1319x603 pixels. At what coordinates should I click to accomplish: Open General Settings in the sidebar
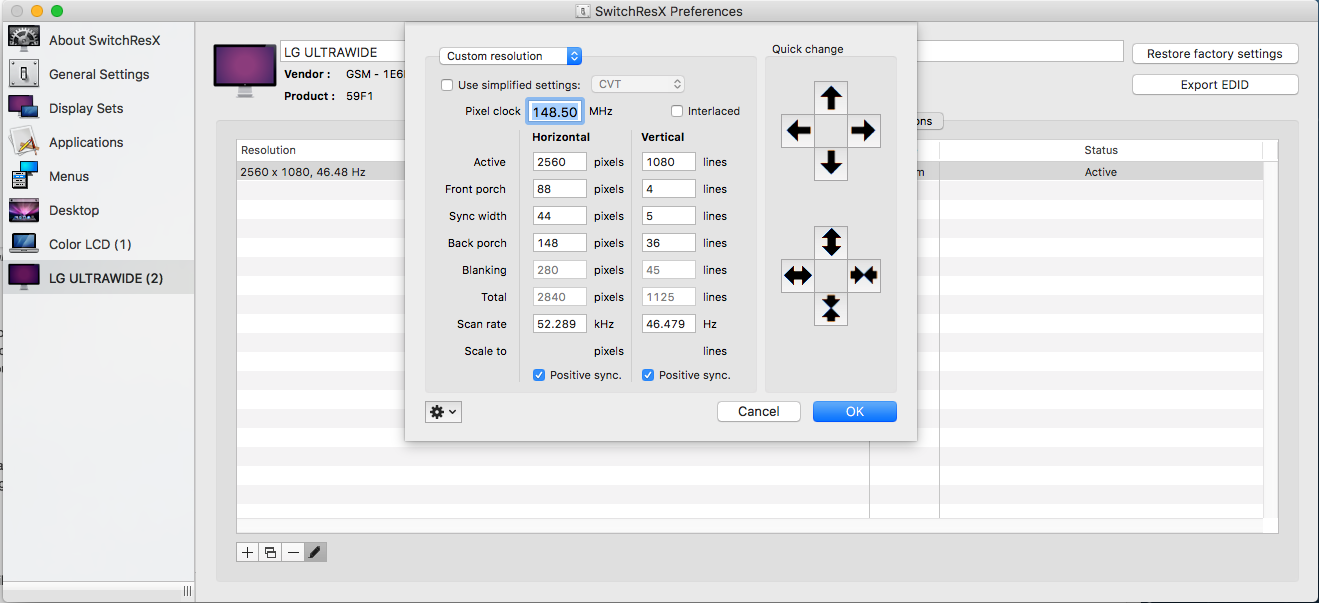point(99,74)
